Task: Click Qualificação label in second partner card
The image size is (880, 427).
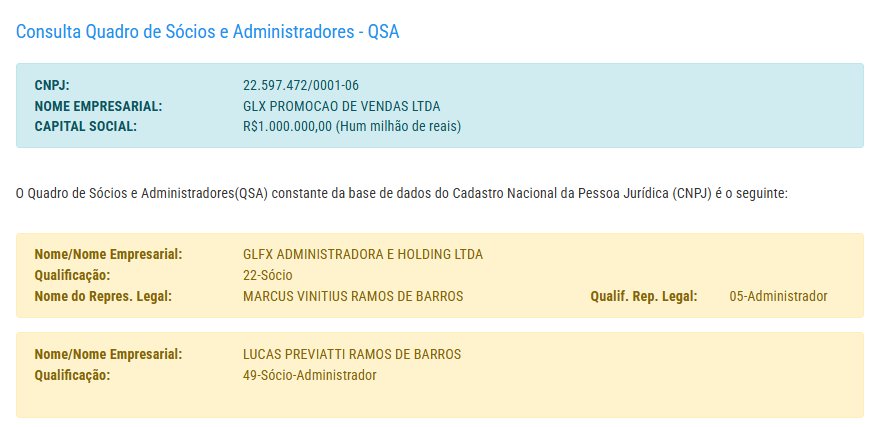Action: point(72,375)
